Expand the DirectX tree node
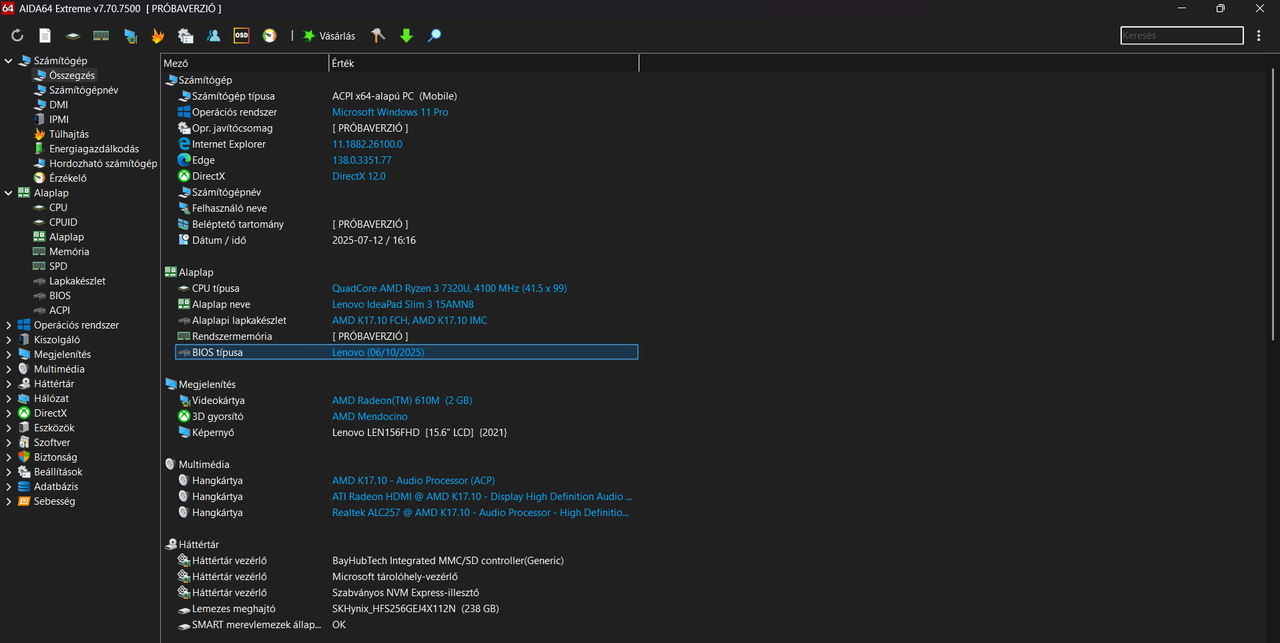 click(x=9, y=413)
